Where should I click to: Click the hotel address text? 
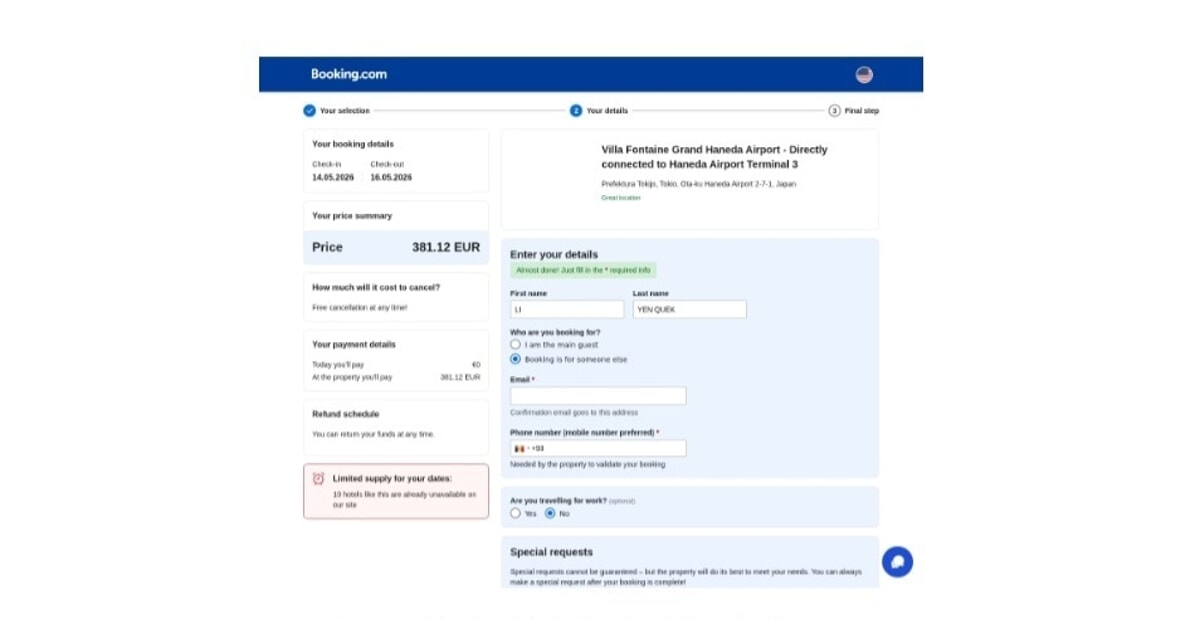698,184
